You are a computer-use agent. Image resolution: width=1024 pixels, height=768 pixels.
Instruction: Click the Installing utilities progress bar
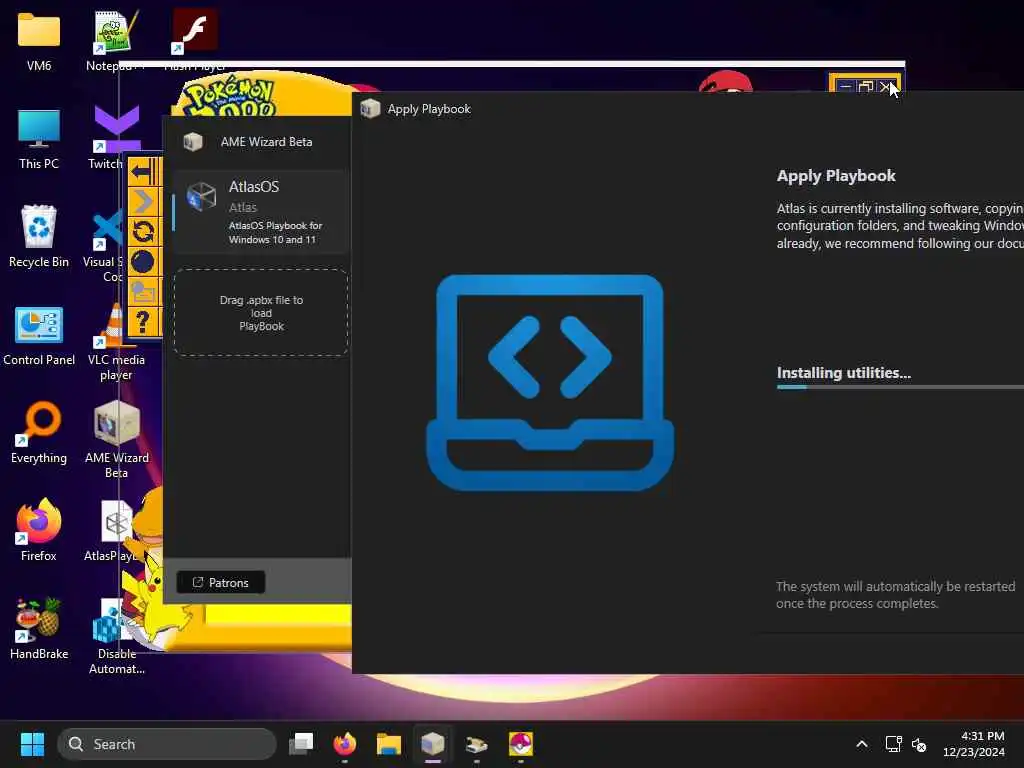[900, 387]
